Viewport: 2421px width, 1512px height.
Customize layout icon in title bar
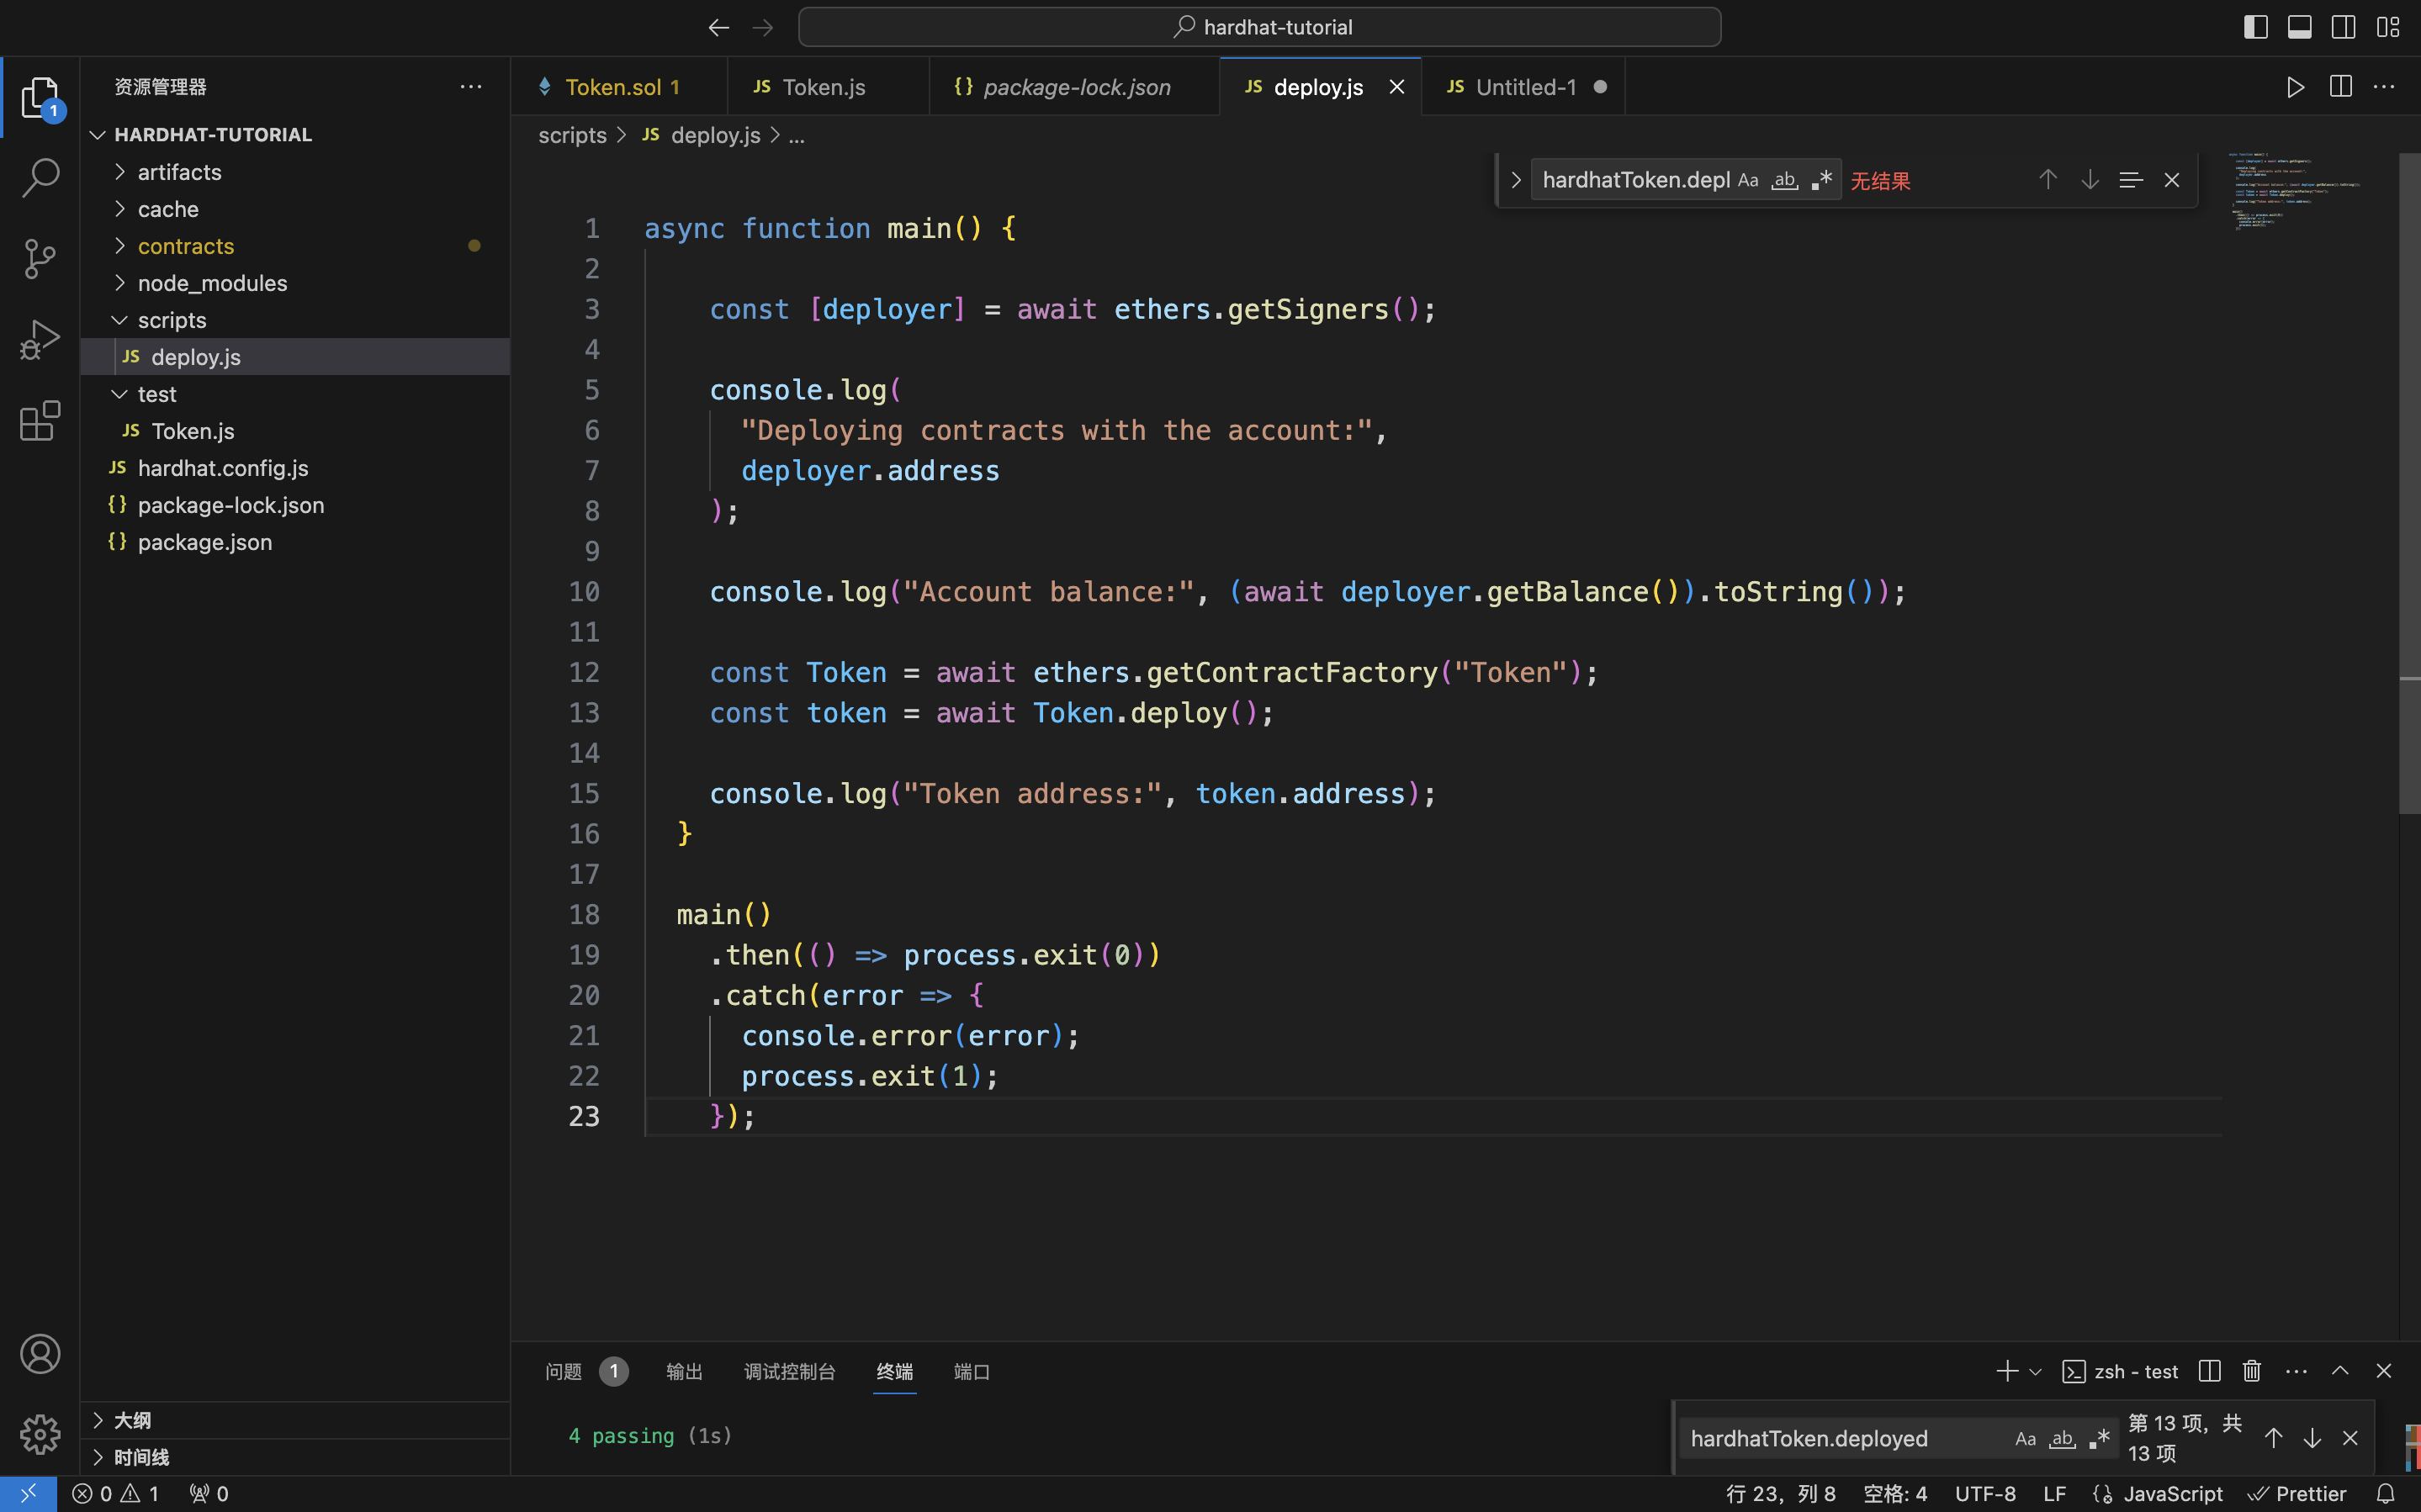click(2388, 28)
